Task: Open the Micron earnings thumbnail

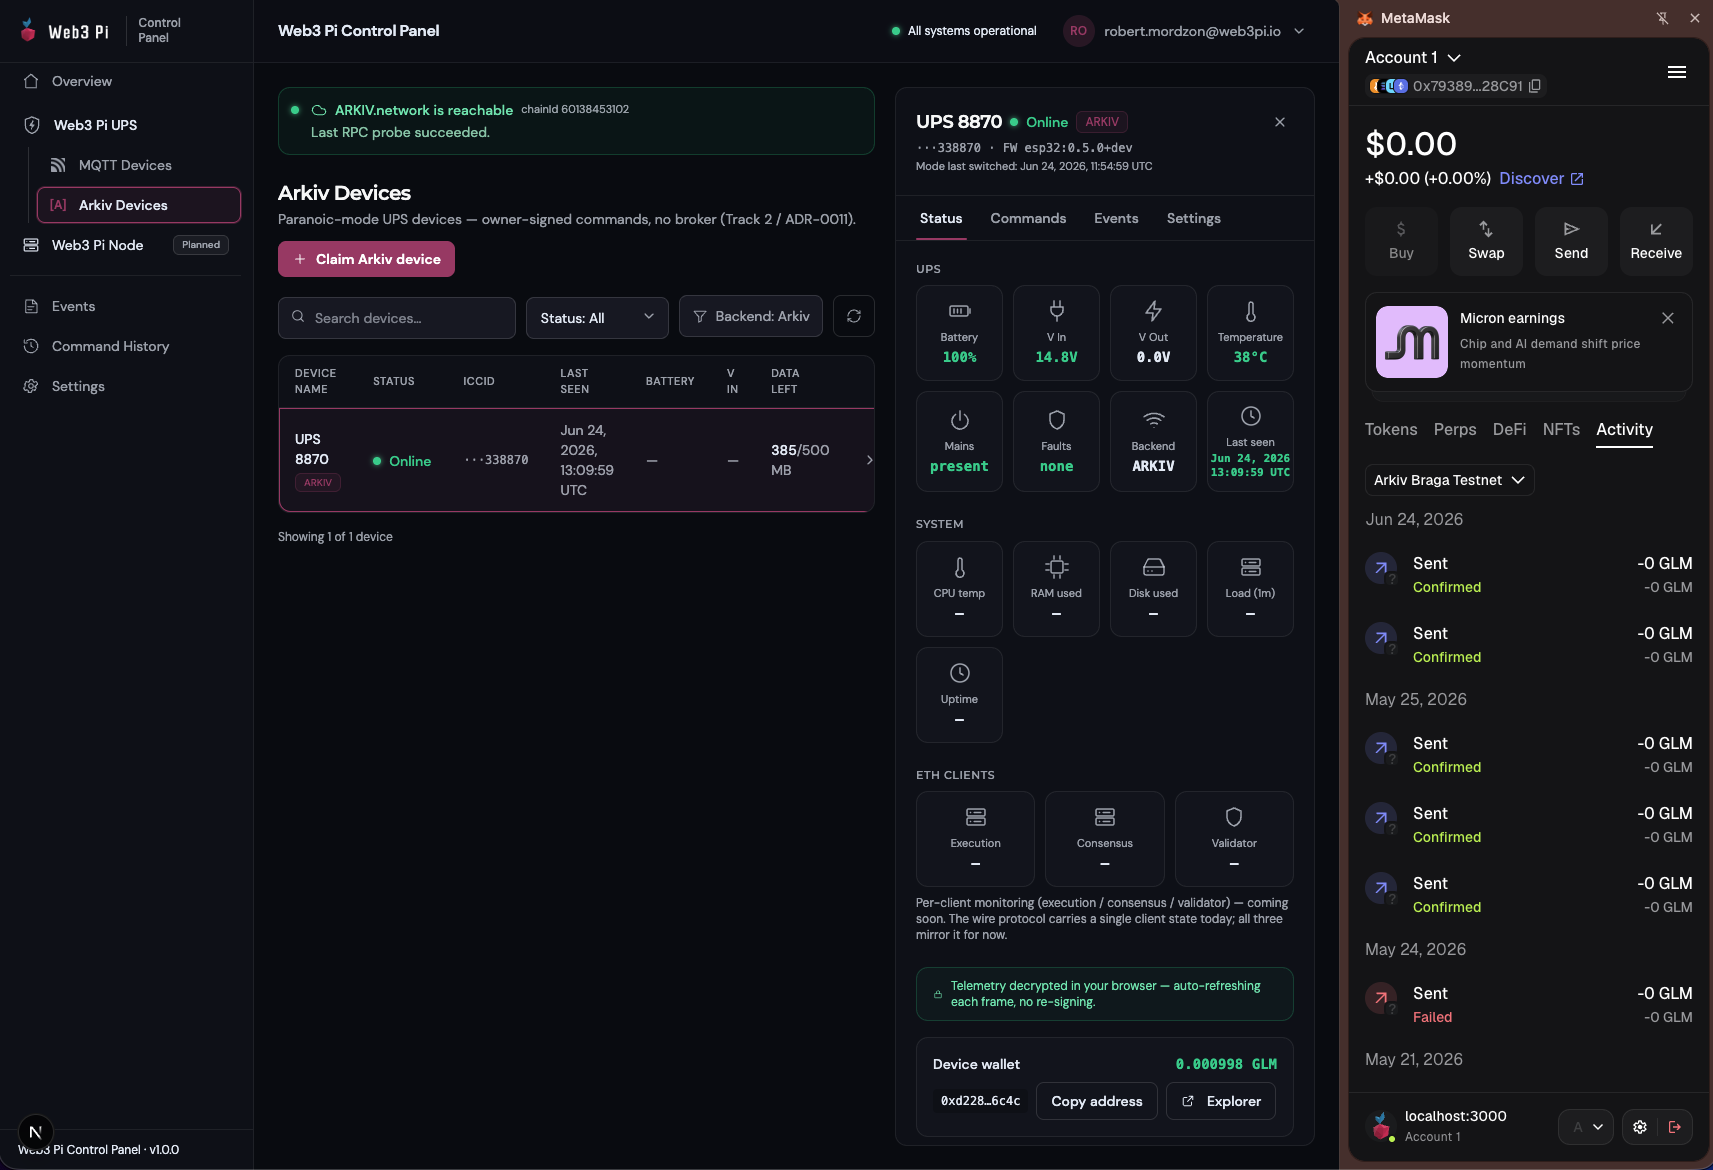Action: (x=1411, y=342)
